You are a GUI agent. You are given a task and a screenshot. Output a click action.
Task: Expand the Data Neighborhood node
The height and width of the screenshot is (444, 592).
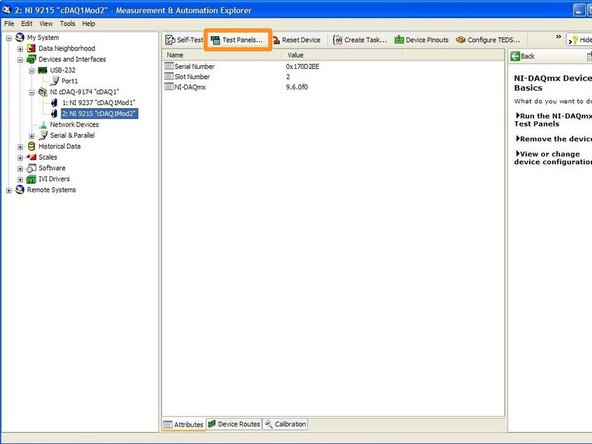coord(20,49)
